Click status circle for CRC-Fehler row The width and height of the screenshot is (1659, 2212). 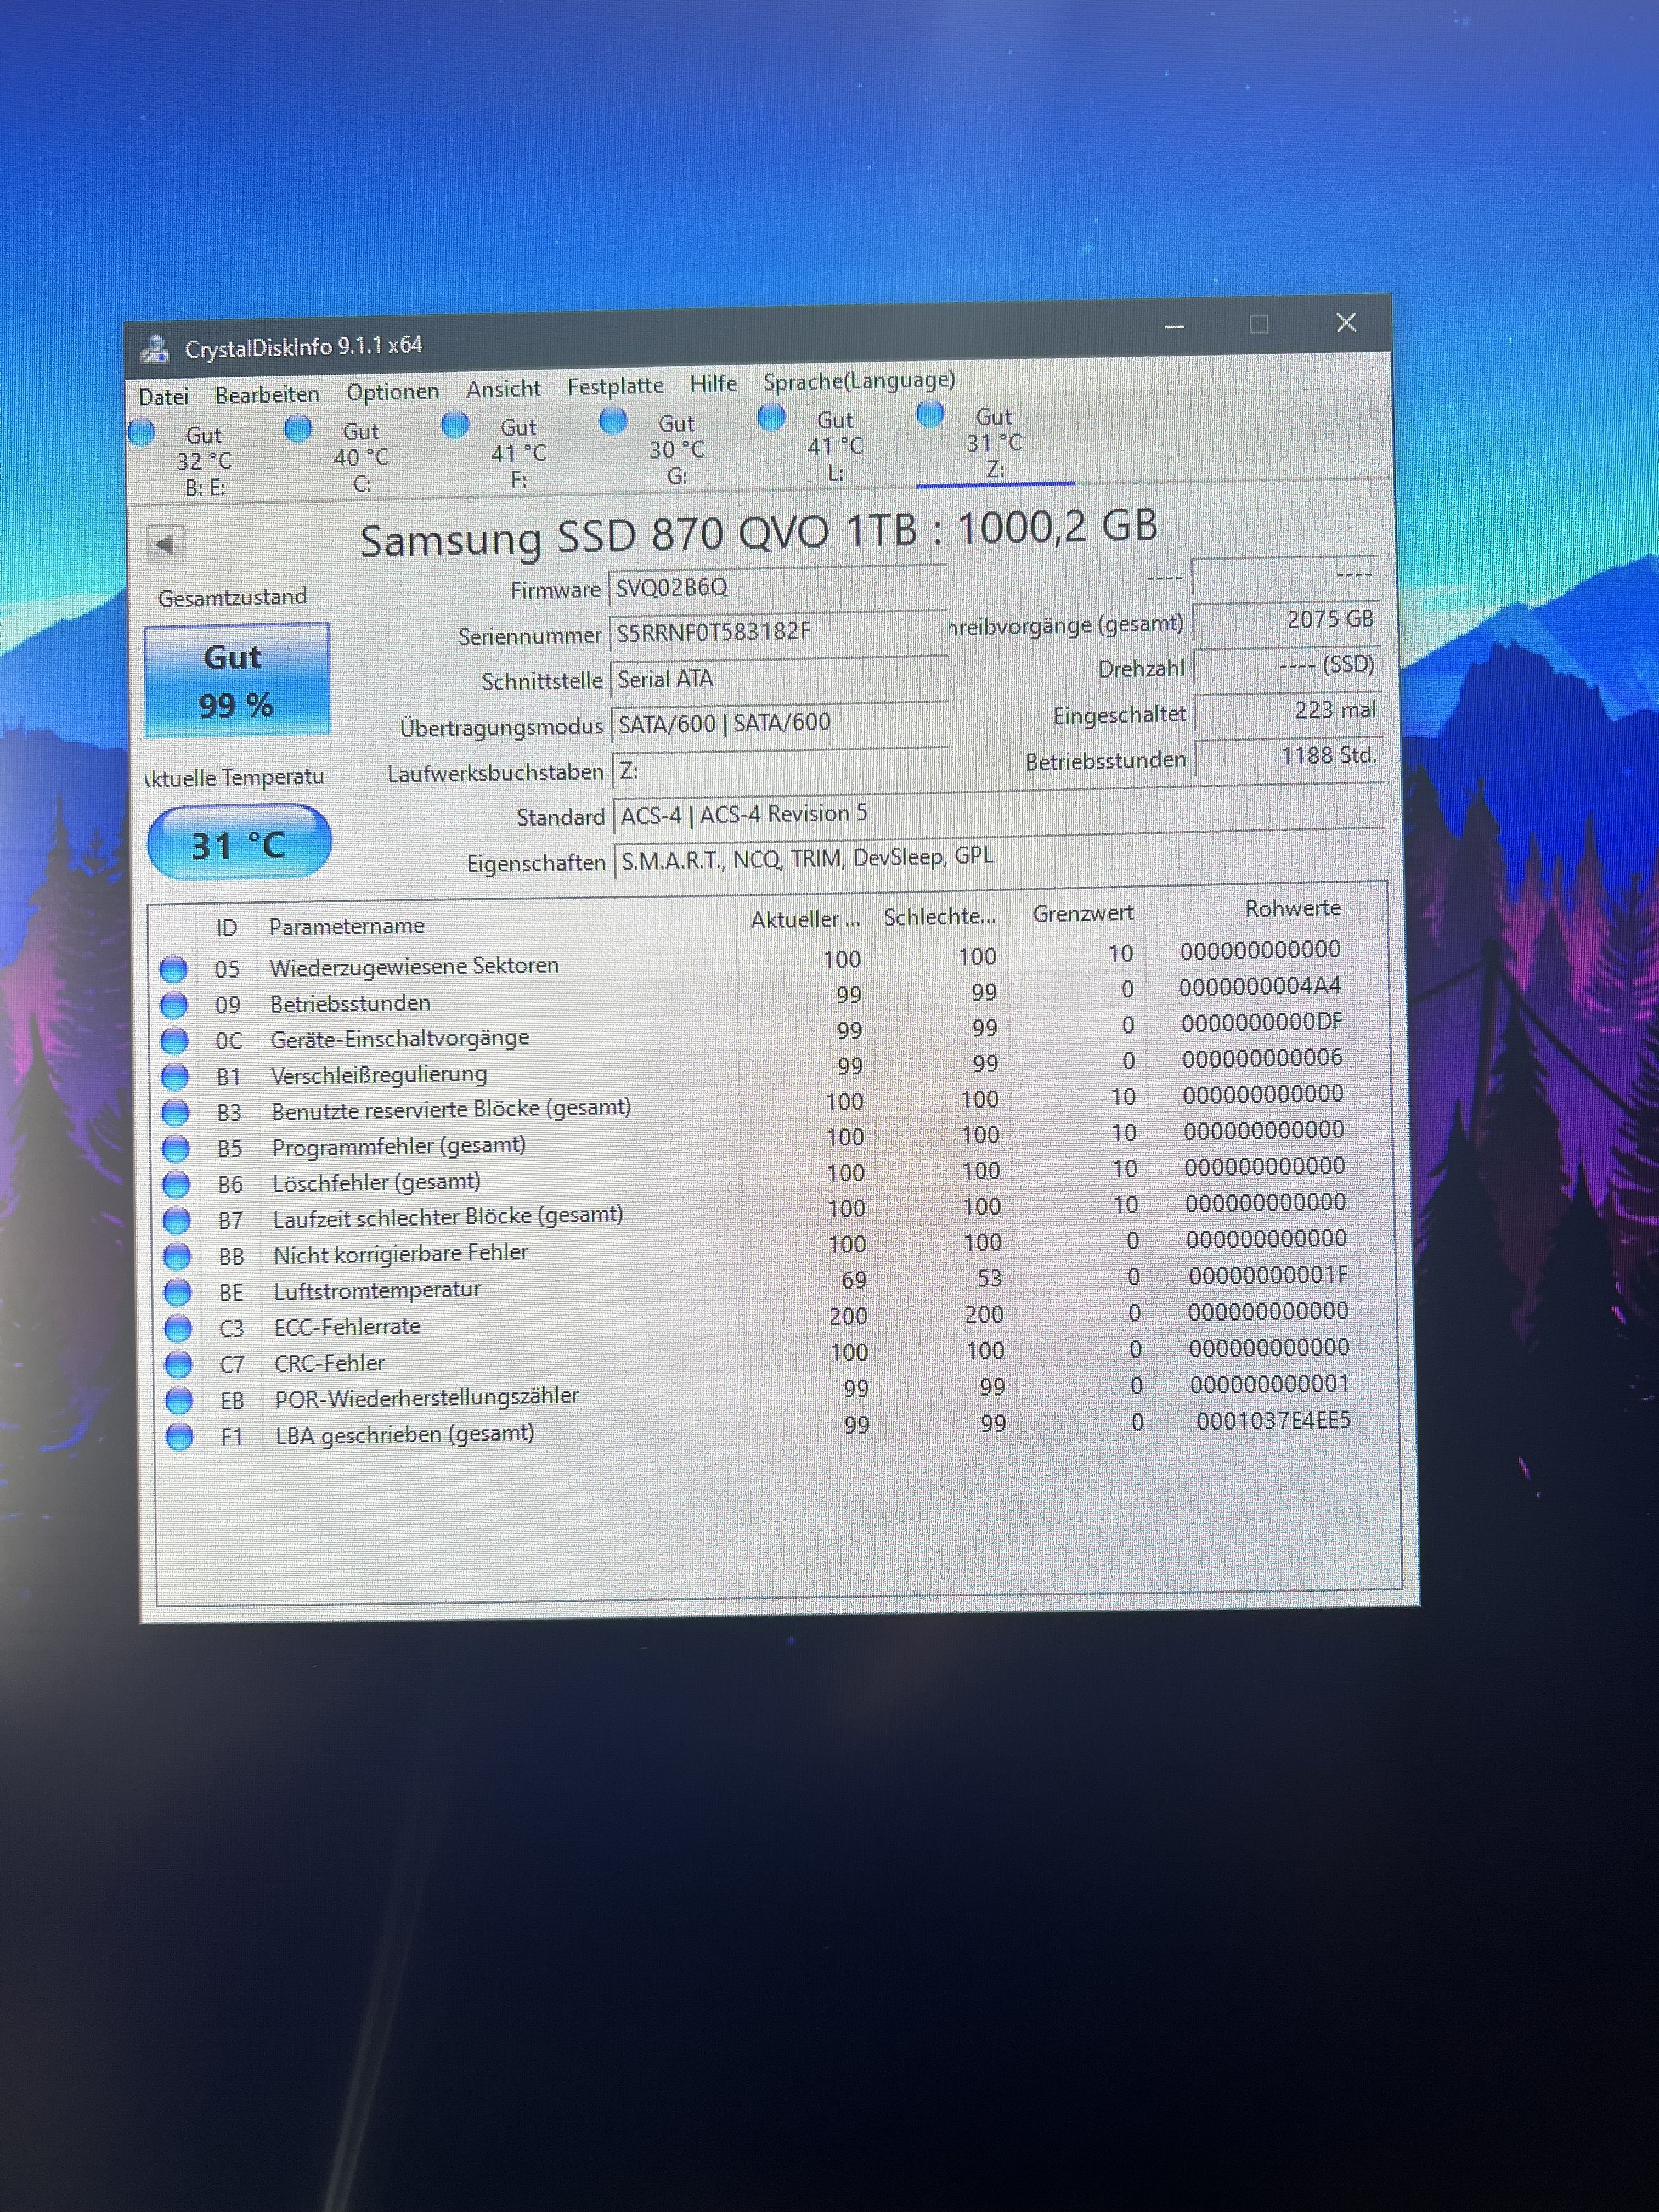pyautogui.click(x=178, y=1364)
